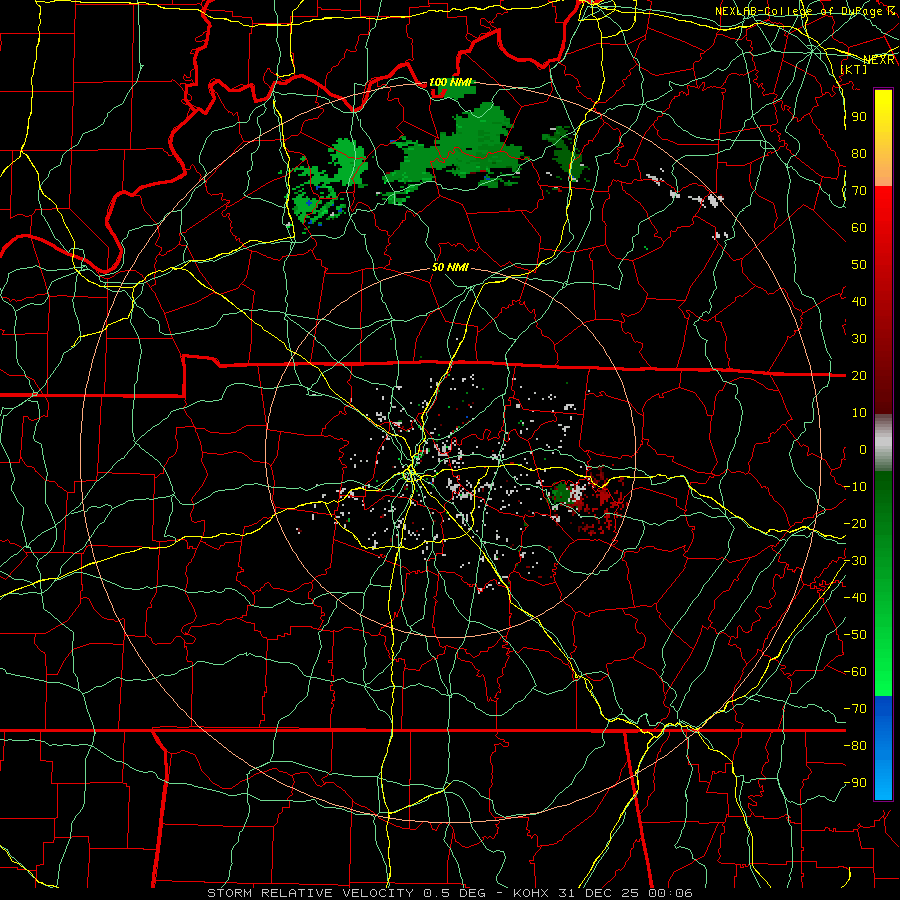The height and width of the screenshot is (900, 900).
Task: Select the light blue bottom segment of scale
Action: click(x=883, y=781)
